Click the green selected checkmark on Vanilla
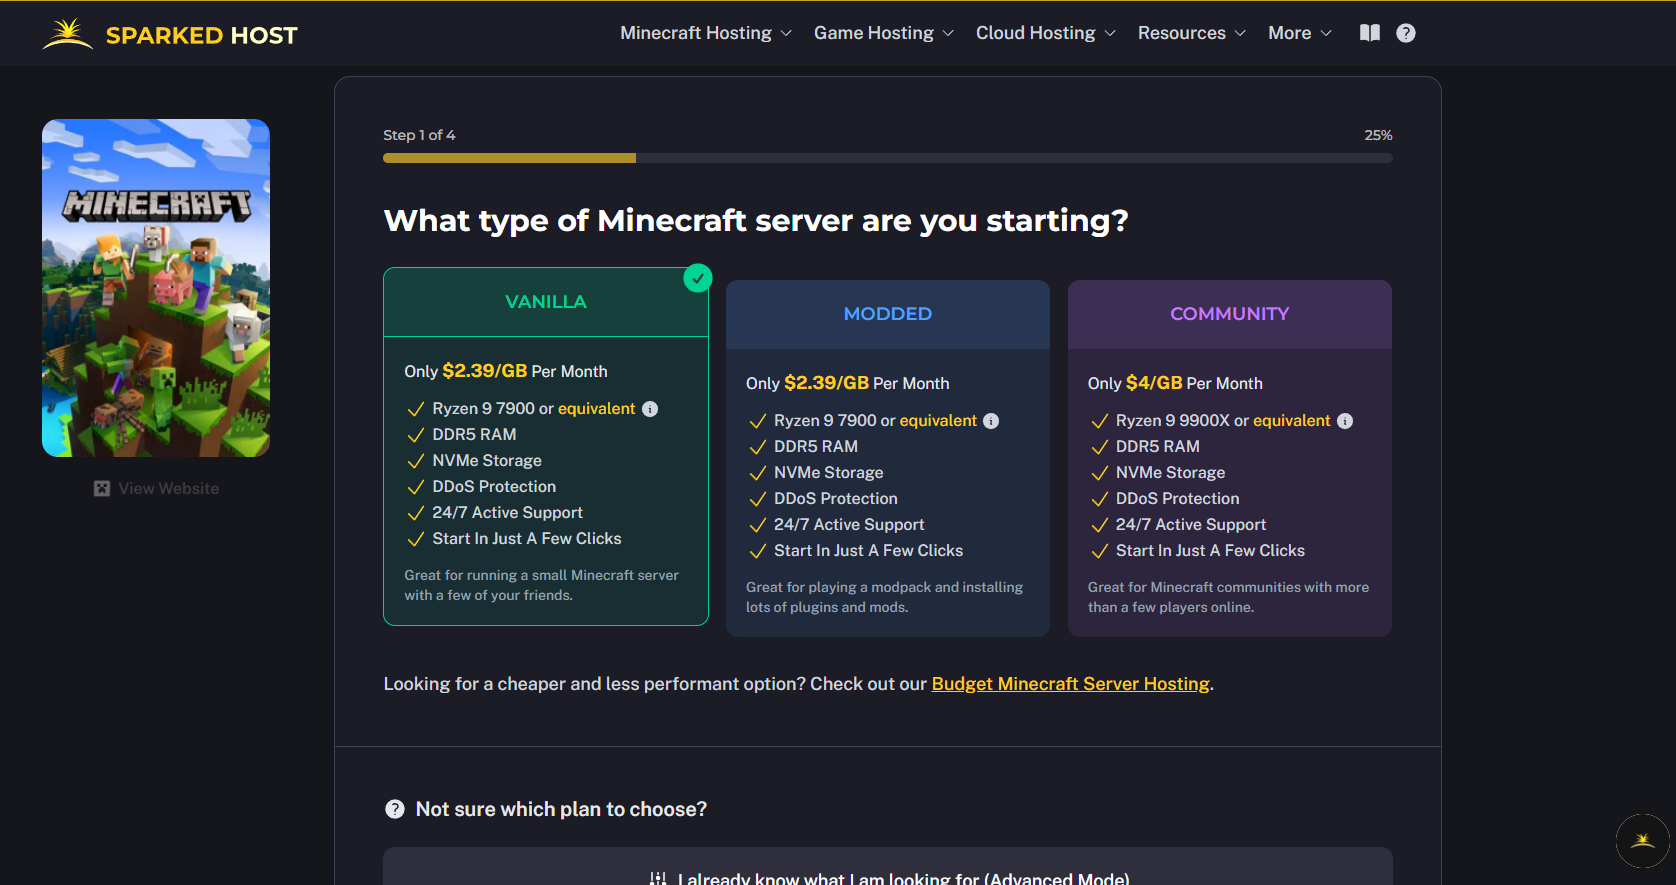Image resolution: width=1676 pixels, height=885 pixels. click(x=698, y=278)
